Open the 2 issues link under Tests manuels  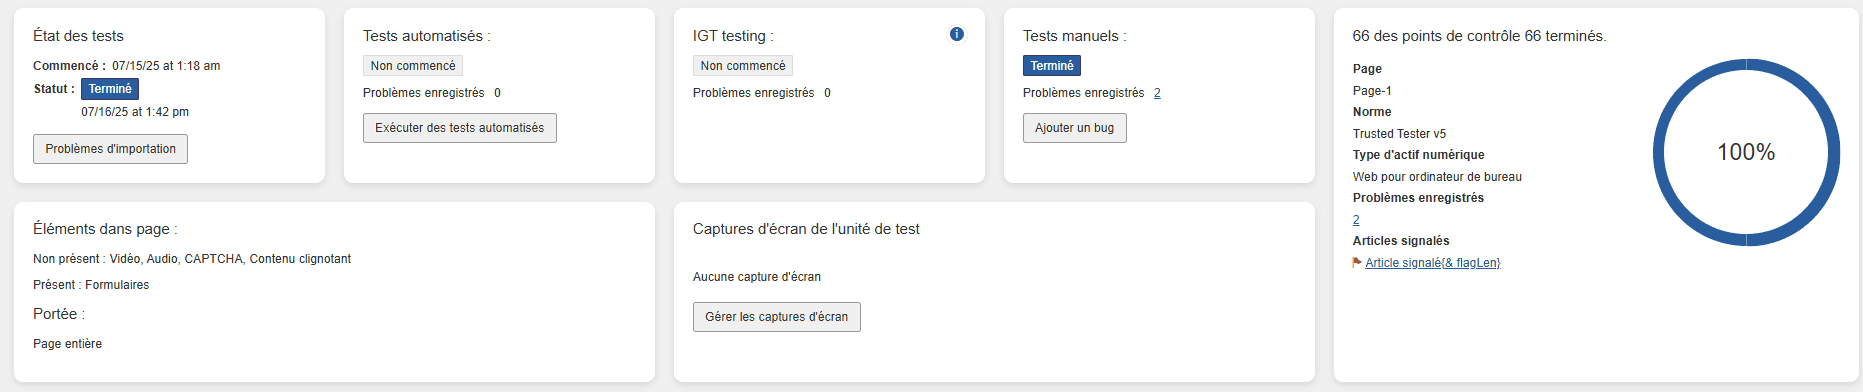pos(1157,93)
